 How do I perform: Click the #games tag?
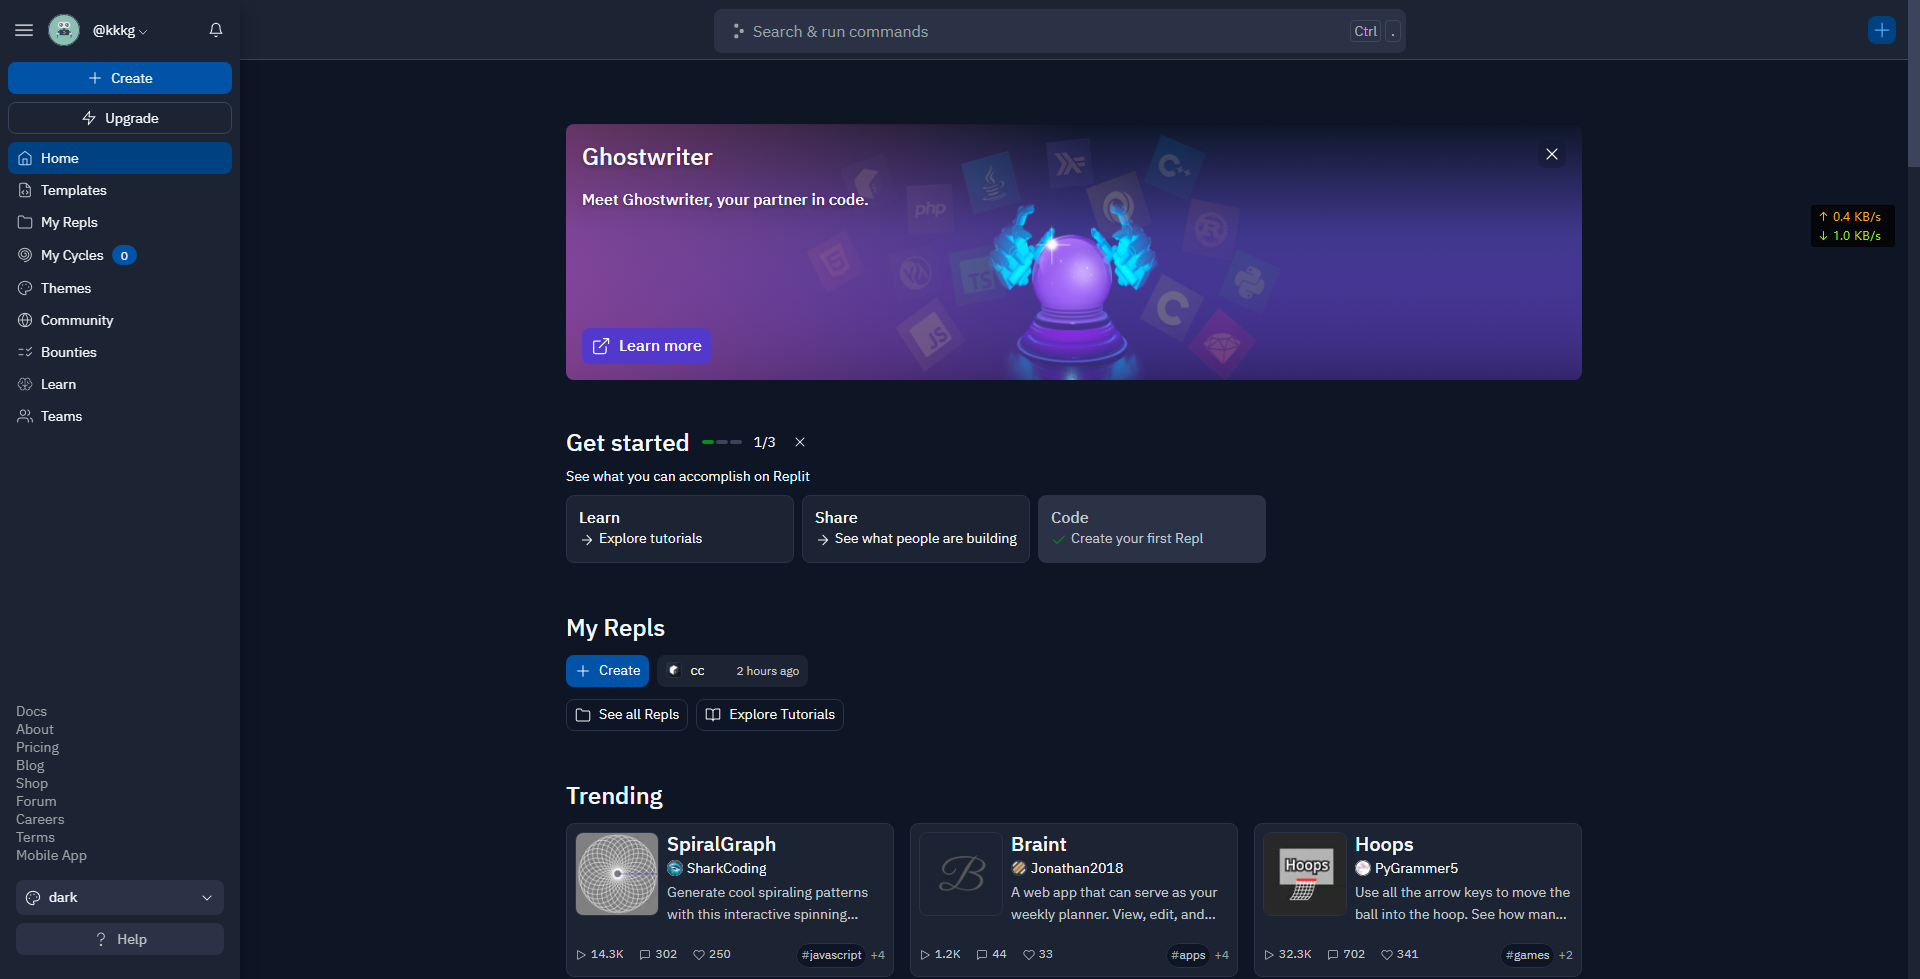point(1527,955)
